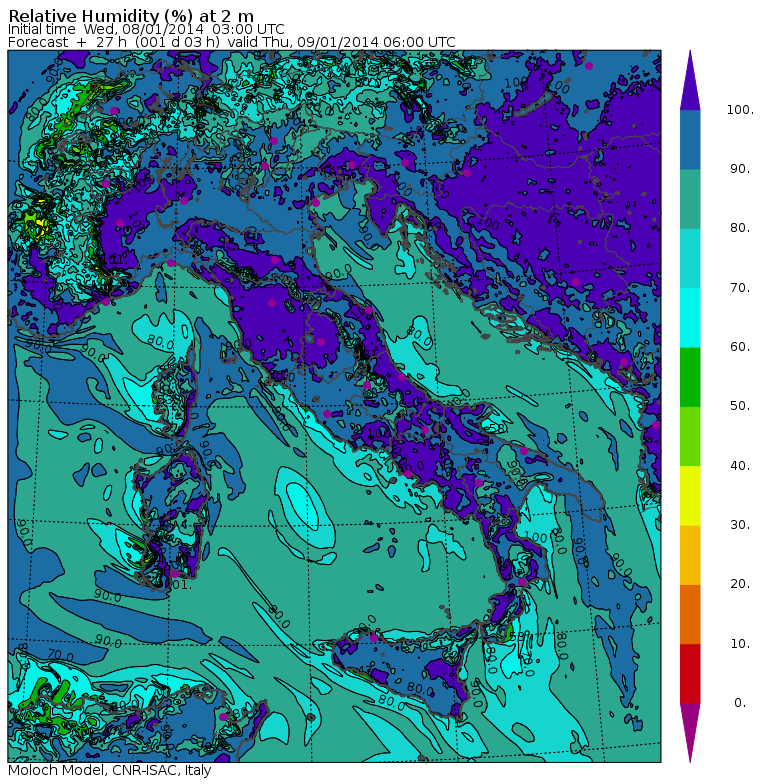Click the purple color swatch above 100 in legend
This screenshot has height=784, width=760.
coord(690,80)
